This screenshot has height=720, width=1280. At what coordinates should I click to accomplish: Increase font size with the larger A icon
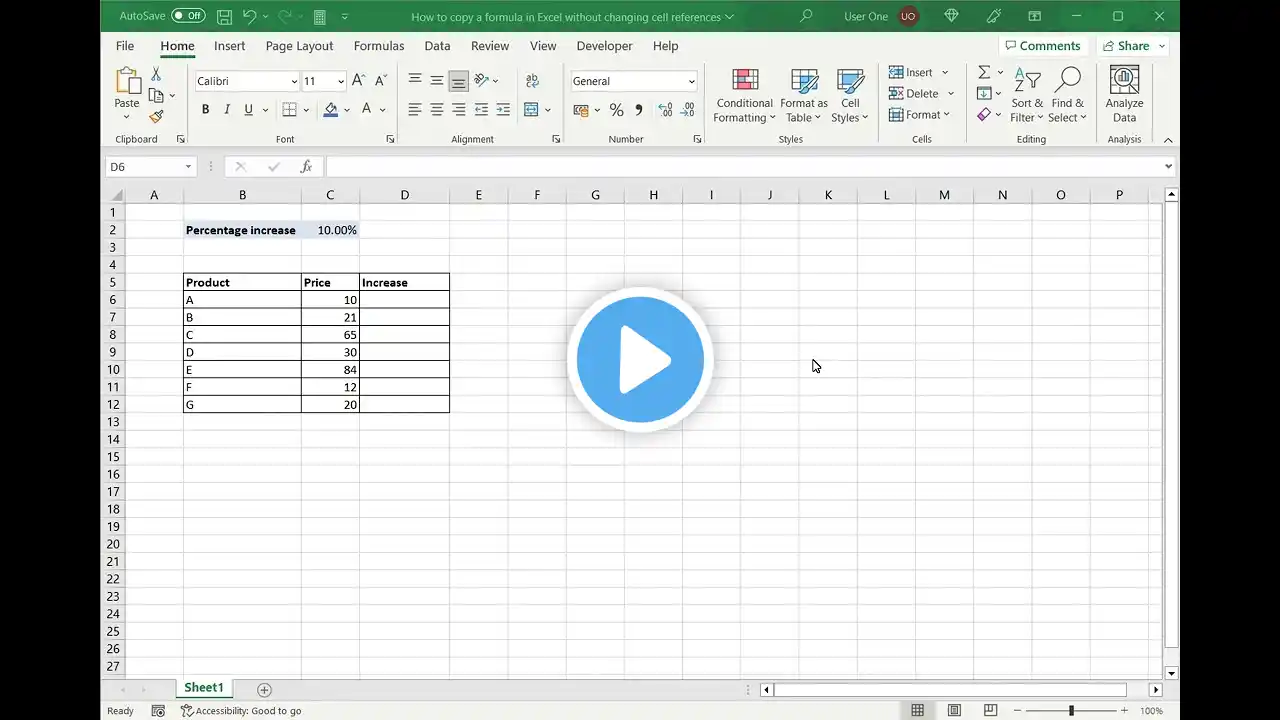coord(358,81)
